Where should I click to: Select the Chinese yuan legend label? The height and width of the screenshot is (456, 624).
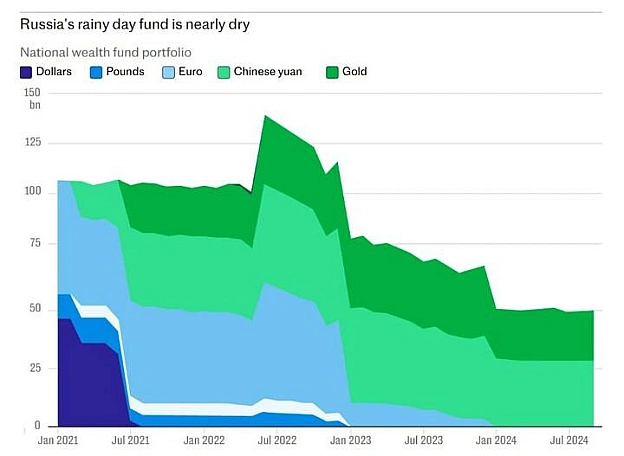pos(268,72)
